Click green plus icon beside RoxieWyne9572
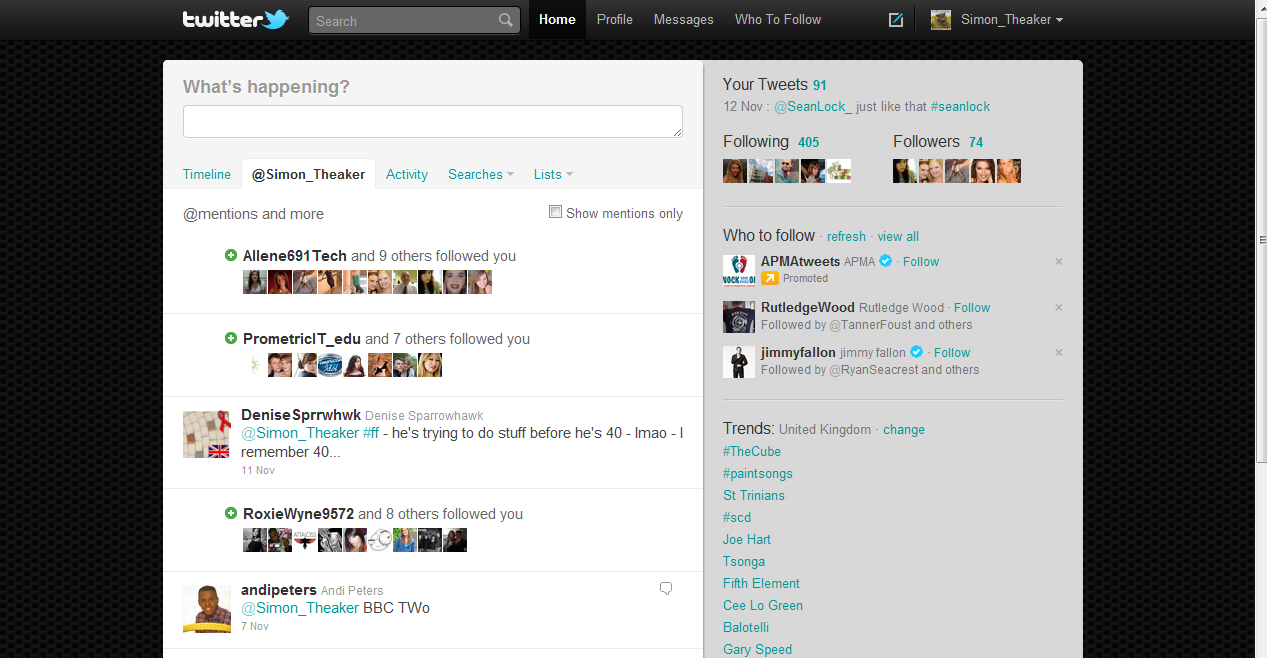1267x658 pixels. 231,514
